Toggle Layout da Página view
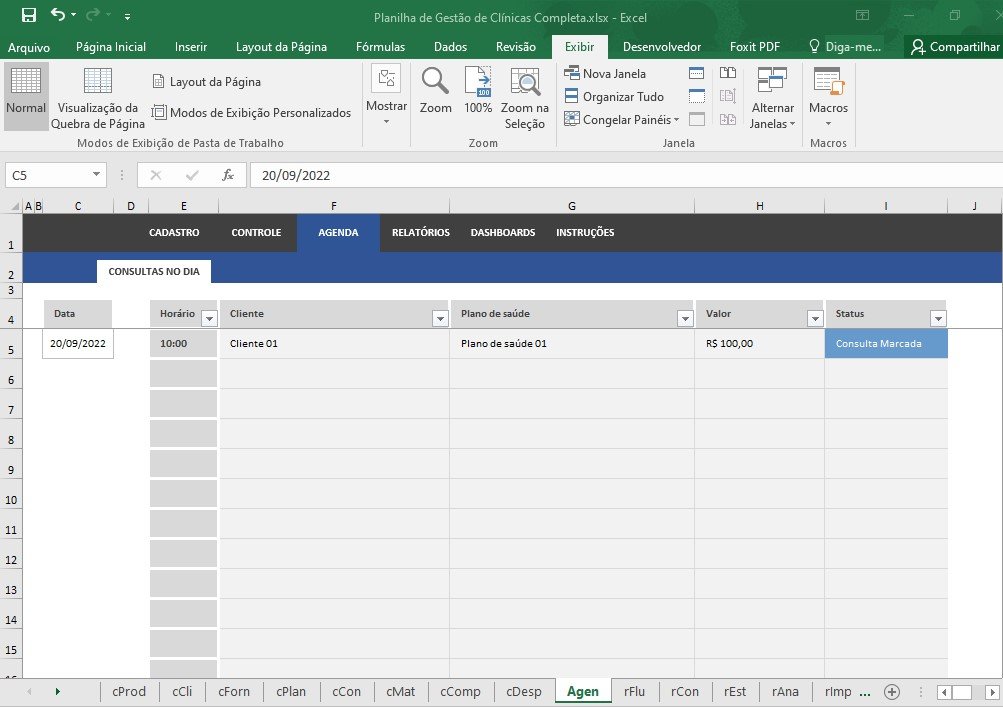The width and height of the screenshot is (1003, 707). tap(206, 82)
